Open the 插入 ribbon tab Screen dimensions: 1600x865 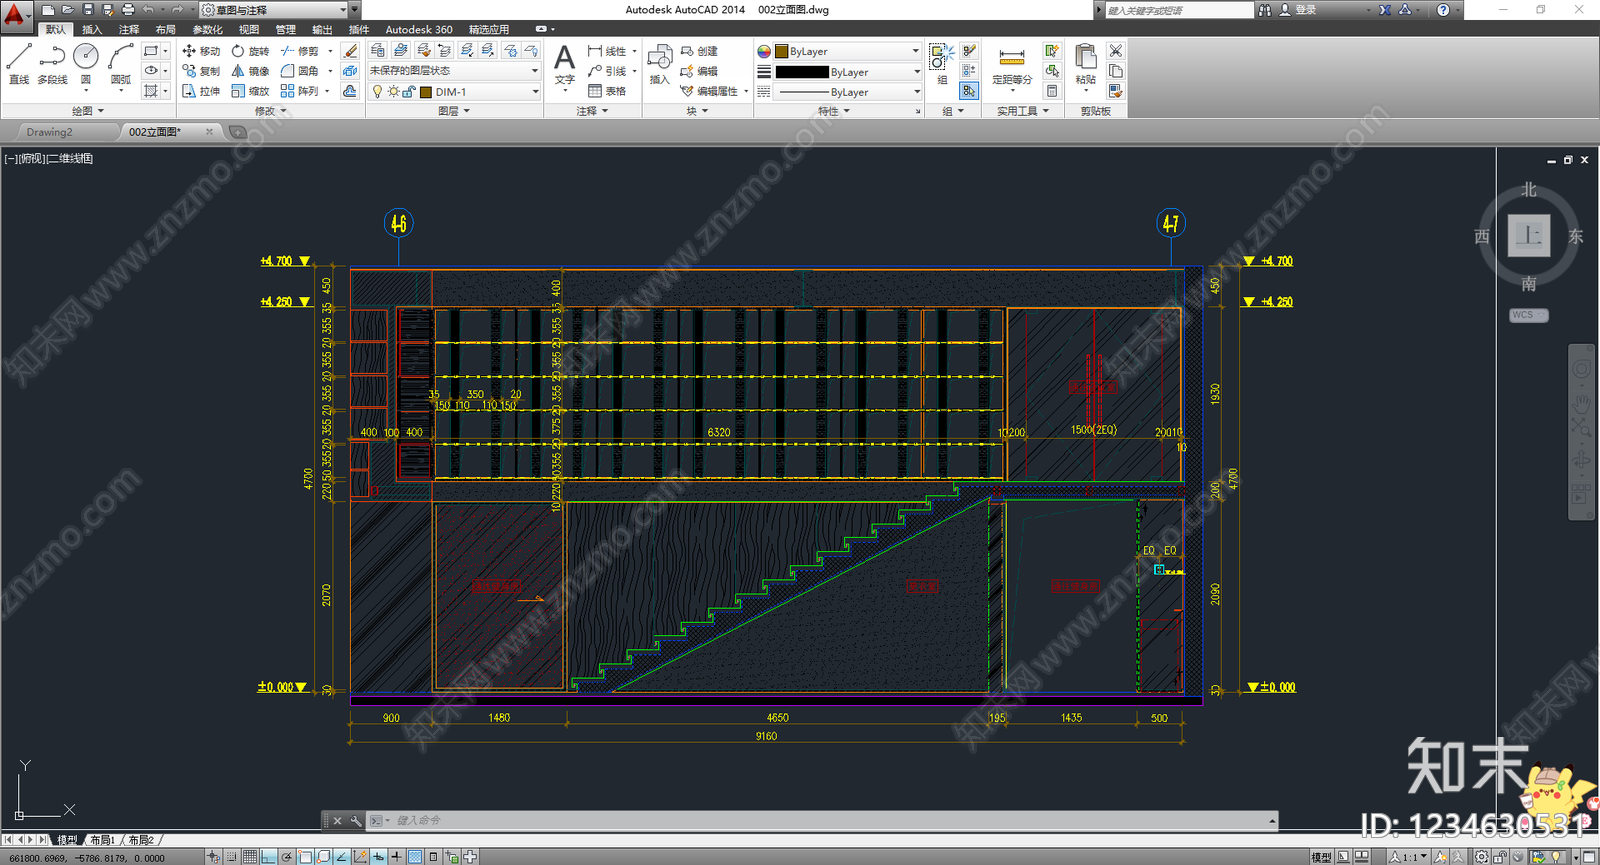click(x=92, y=30)
